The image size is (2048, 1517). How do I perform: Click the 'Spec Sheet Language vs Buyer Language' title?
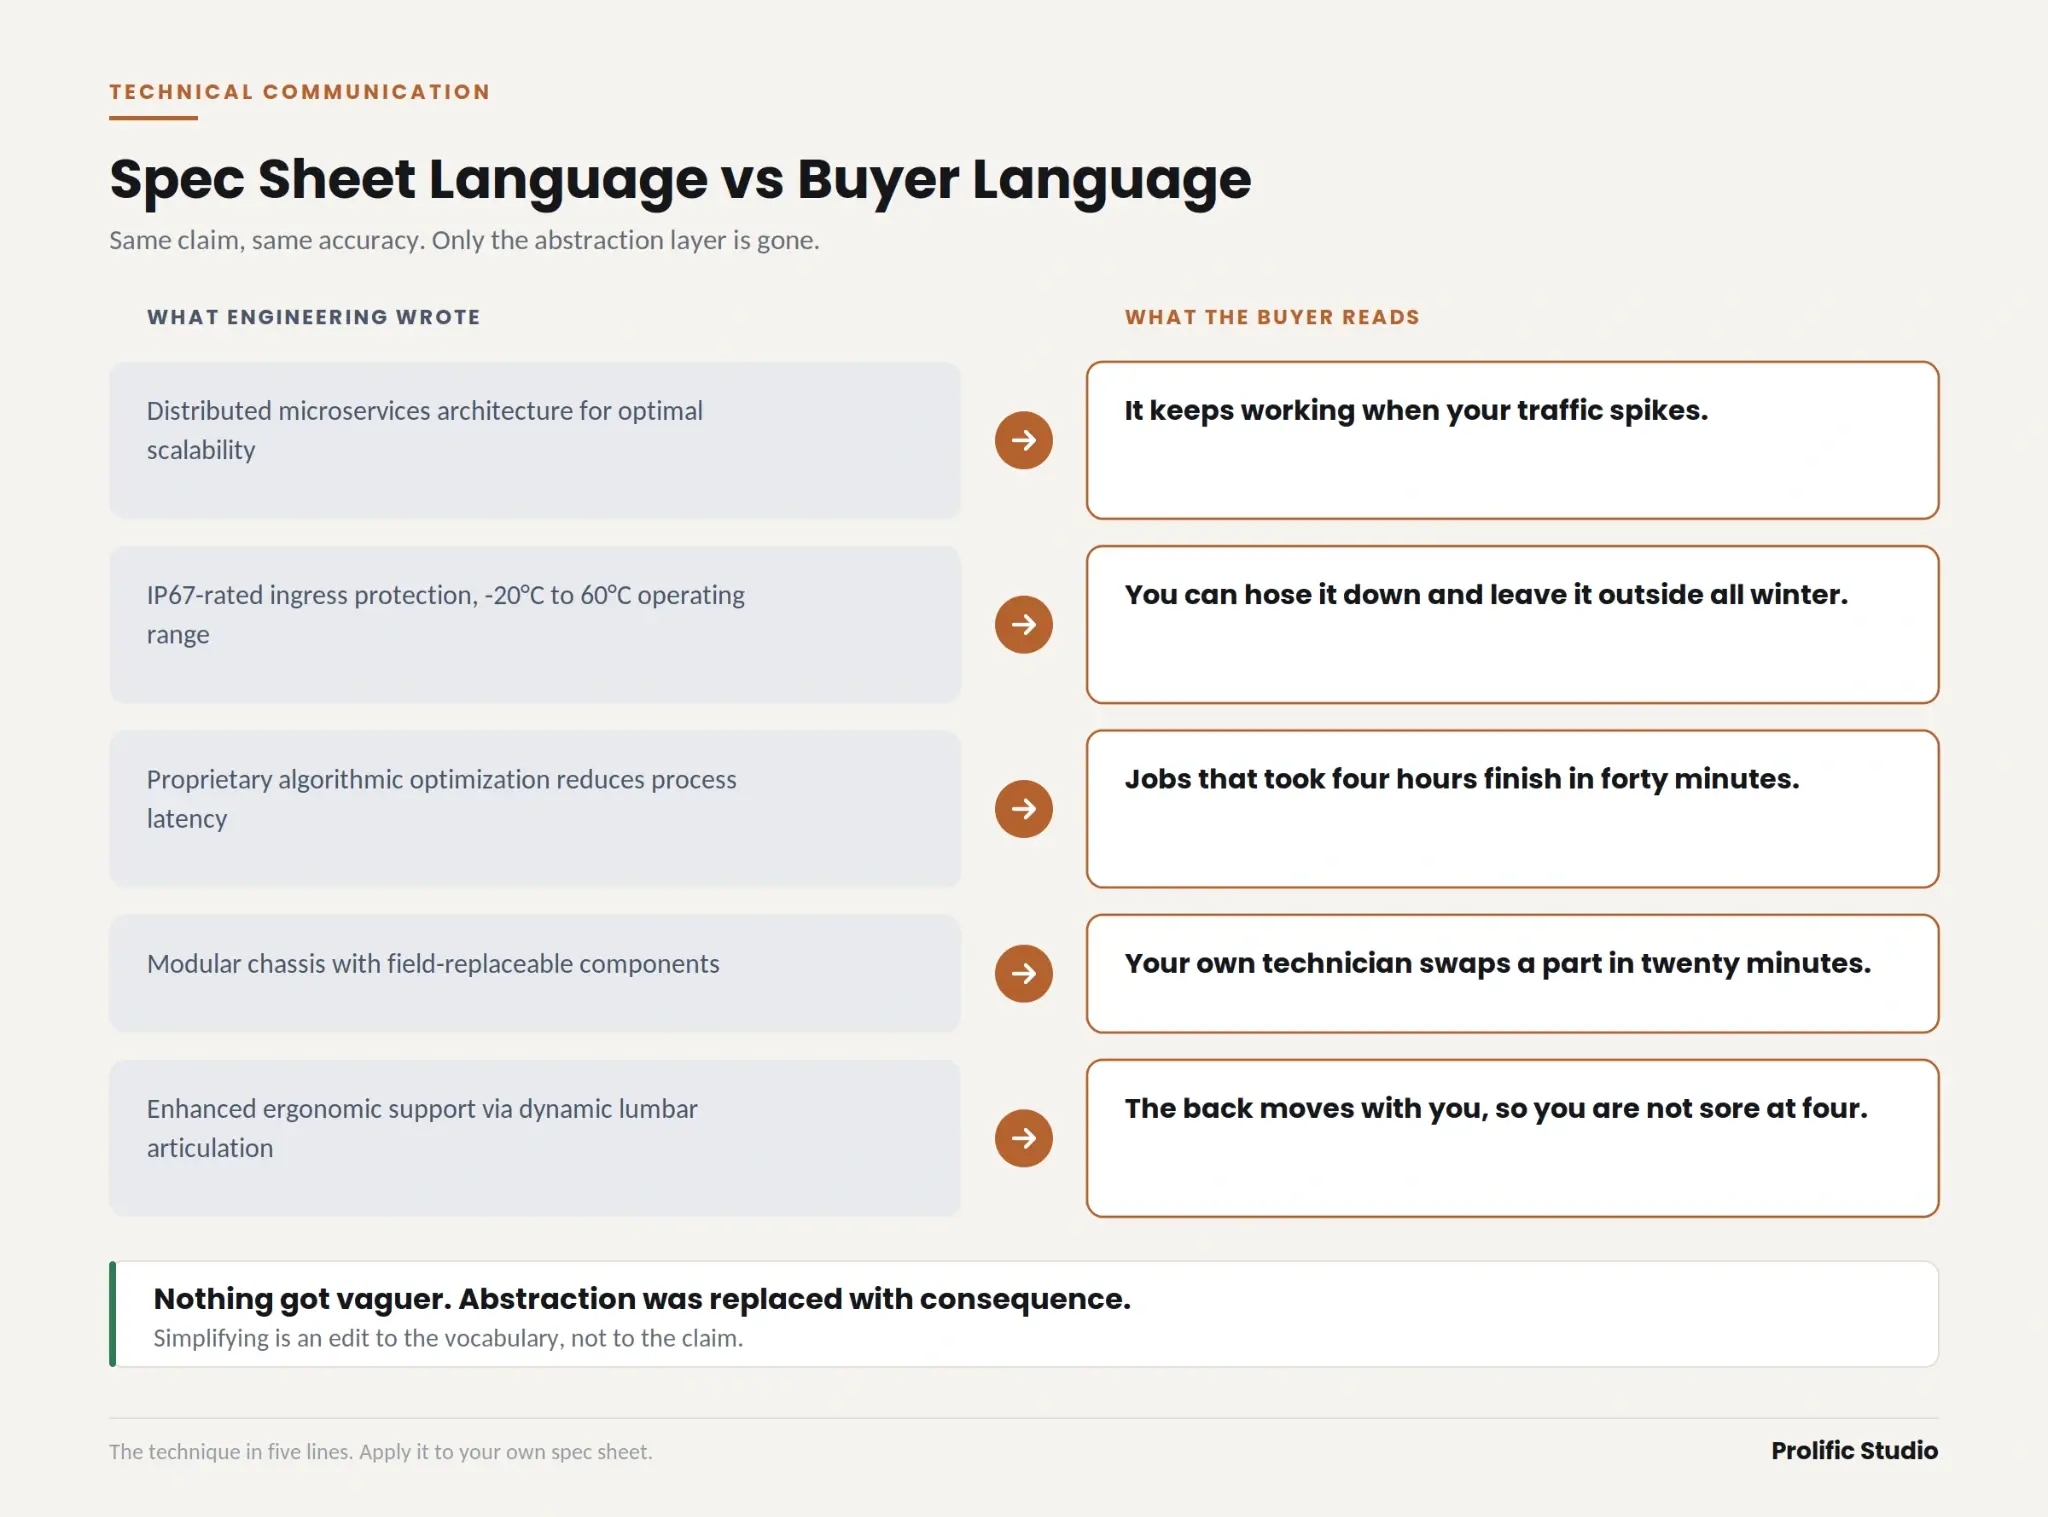click(680, 180)
